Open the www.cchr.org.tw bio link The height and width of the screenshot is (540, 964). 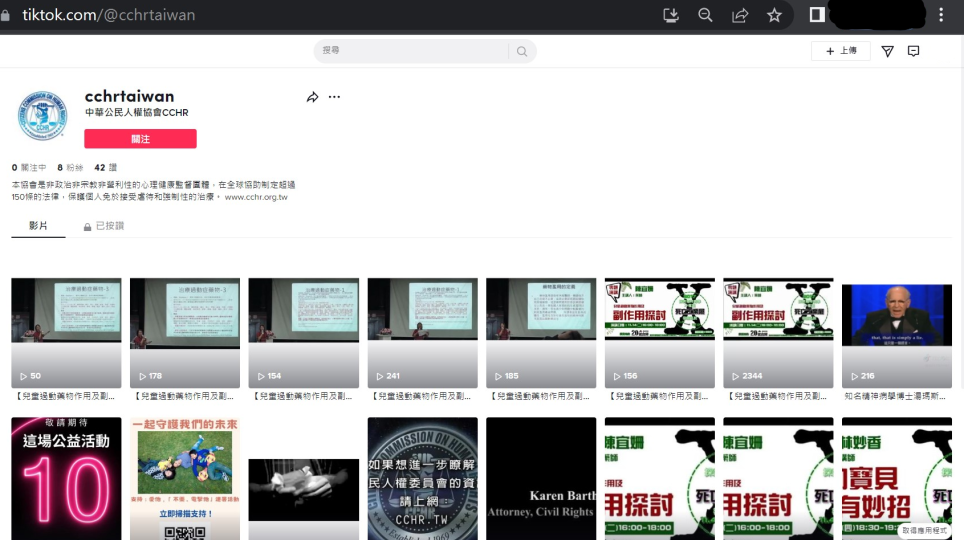coord(256,197)
